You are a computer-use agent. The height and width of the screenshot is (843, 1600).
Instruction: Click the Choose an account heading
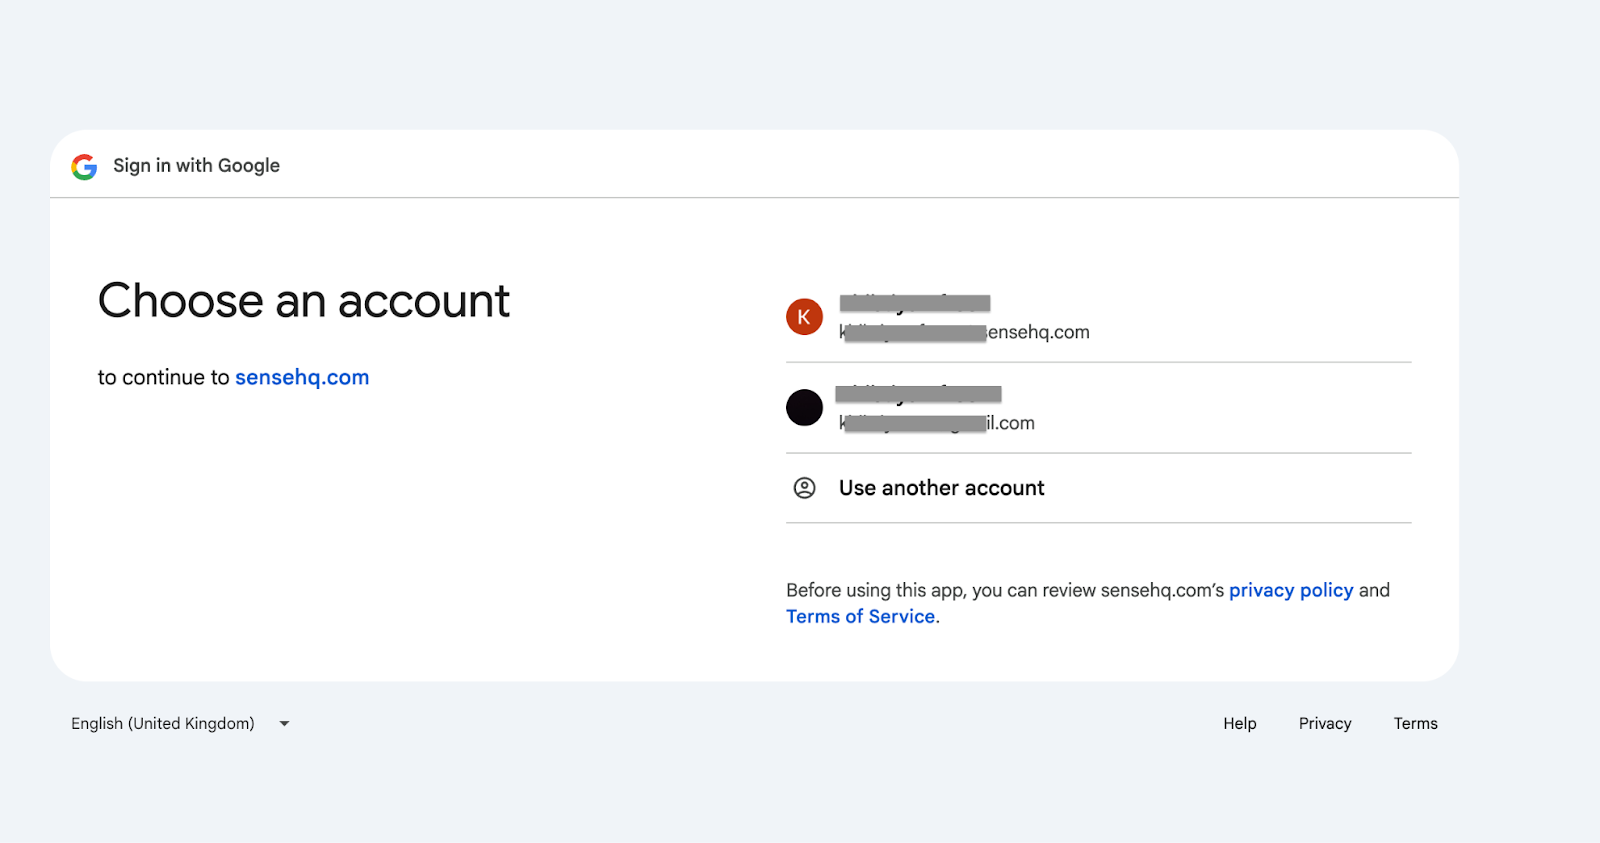click(x=304, y=300)
